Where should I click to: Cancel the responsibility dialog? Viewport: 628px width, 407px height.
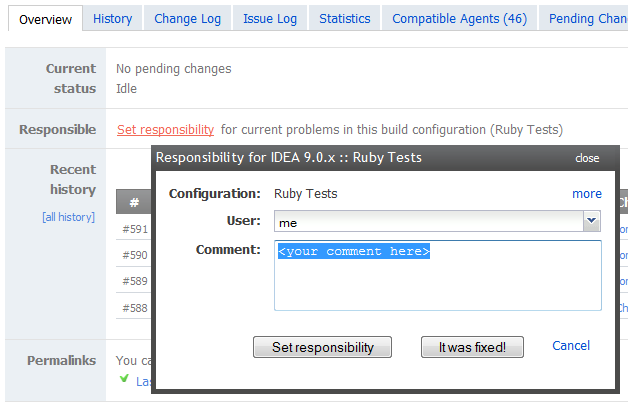[571, 346]
